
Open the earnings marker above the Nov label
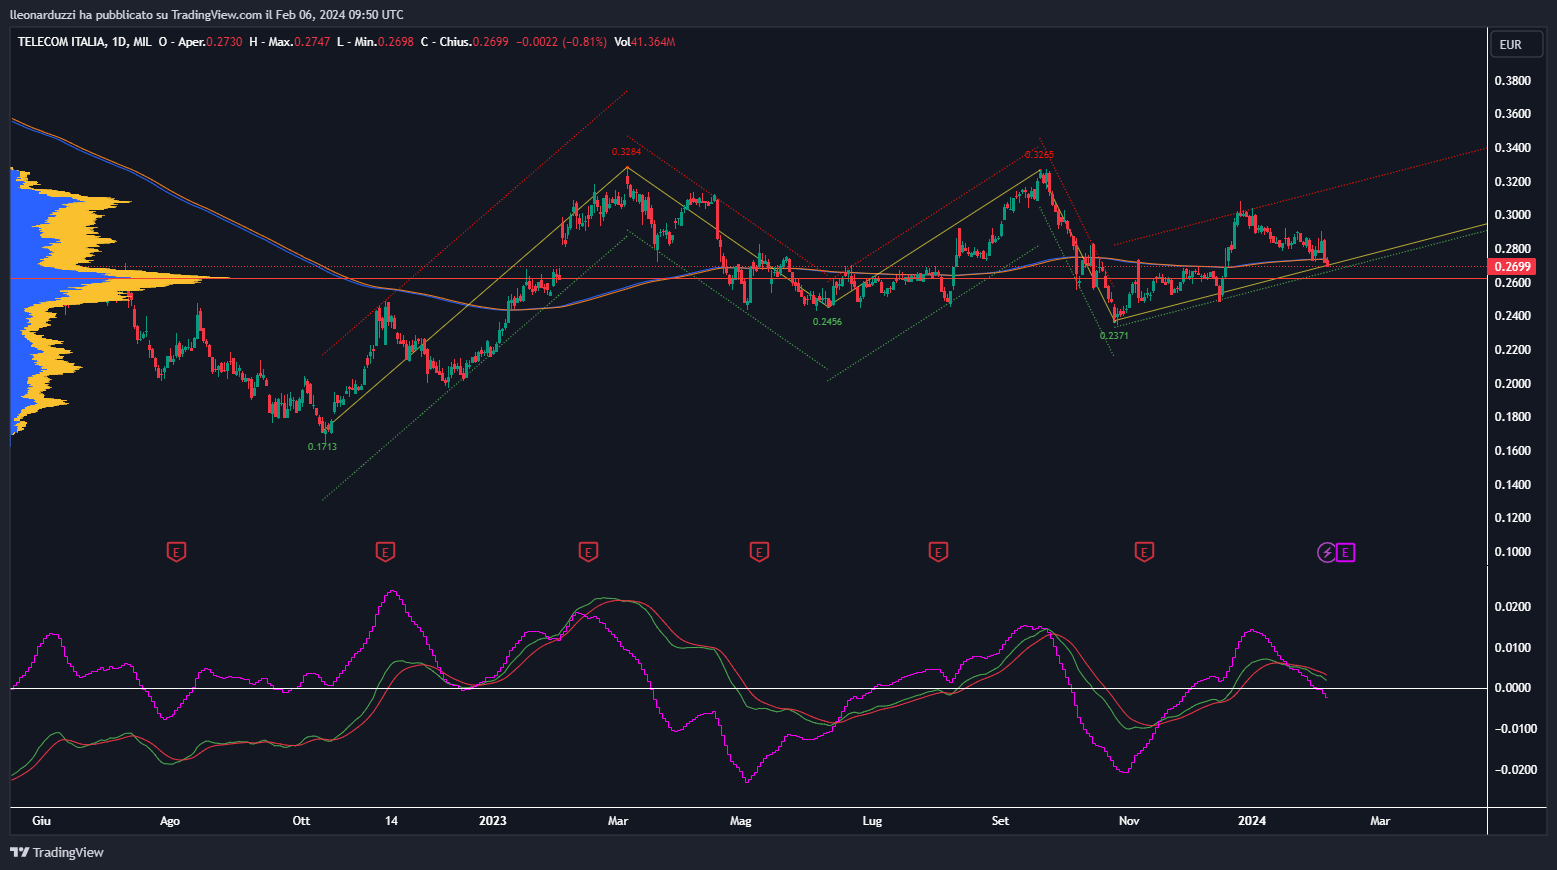click(x=1144, y=551)
